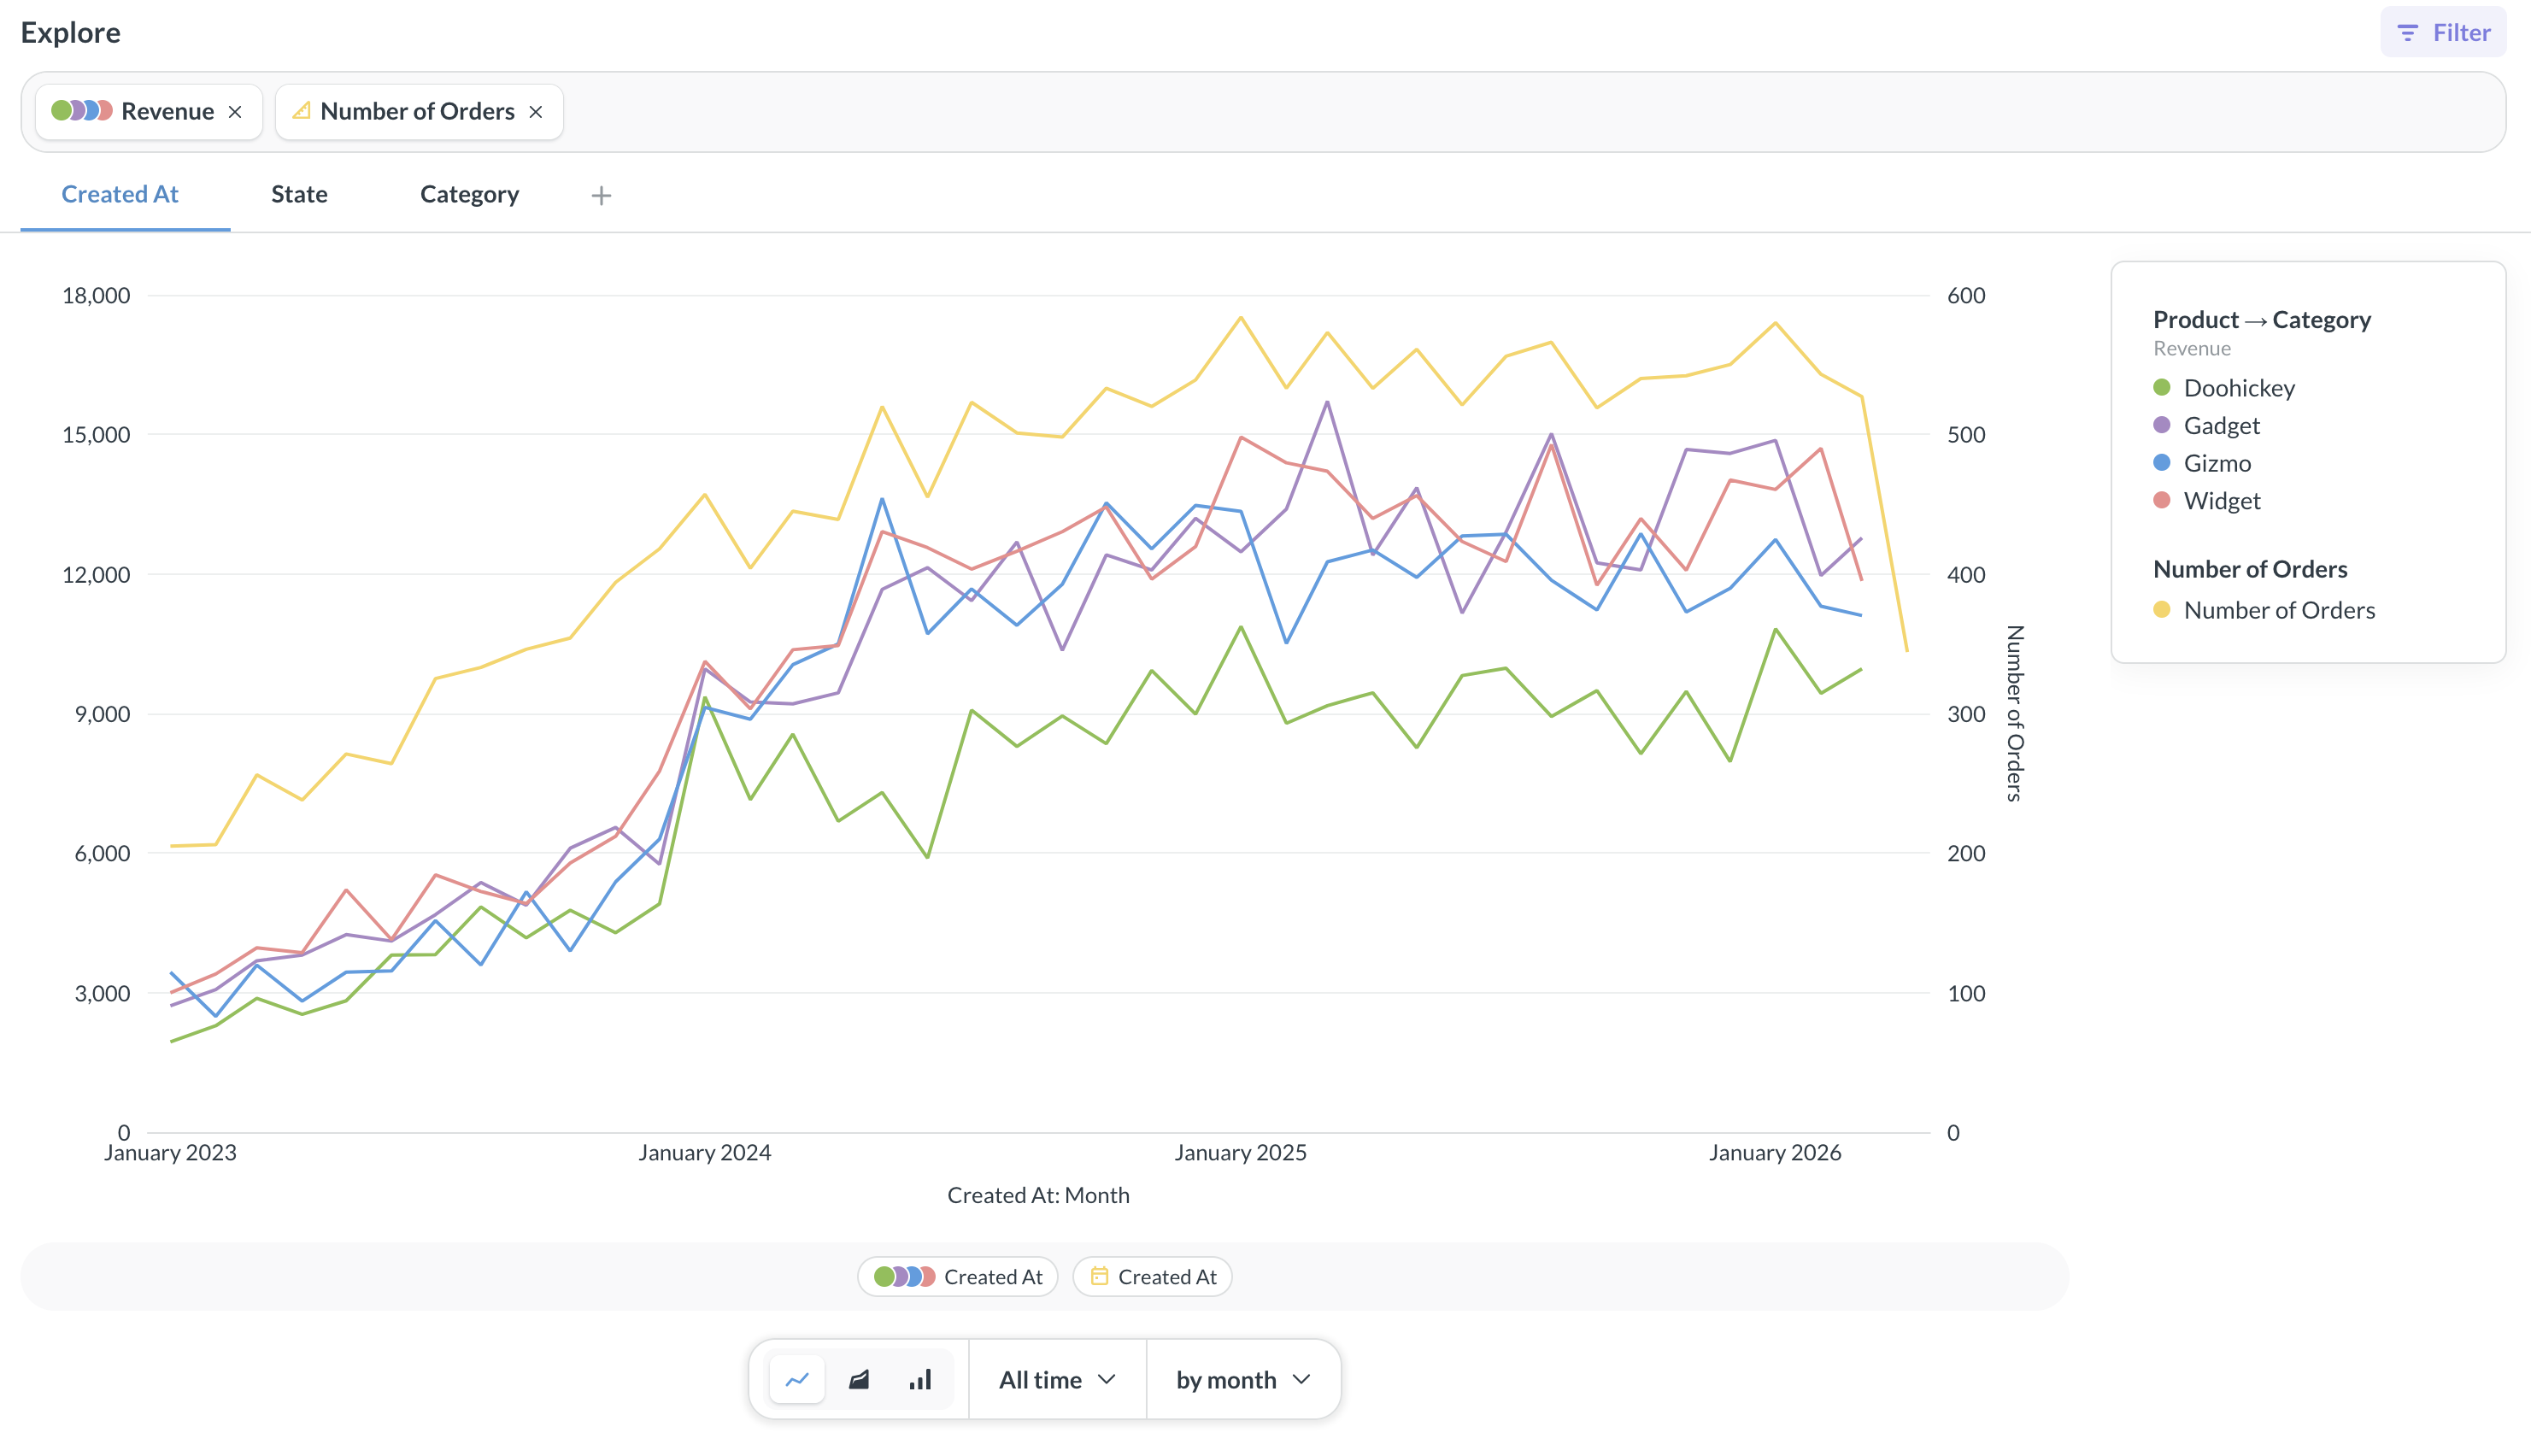Select the line chart visualization icon
This screenshot has height=1456, width=2531.
(x=796, y=1379)
